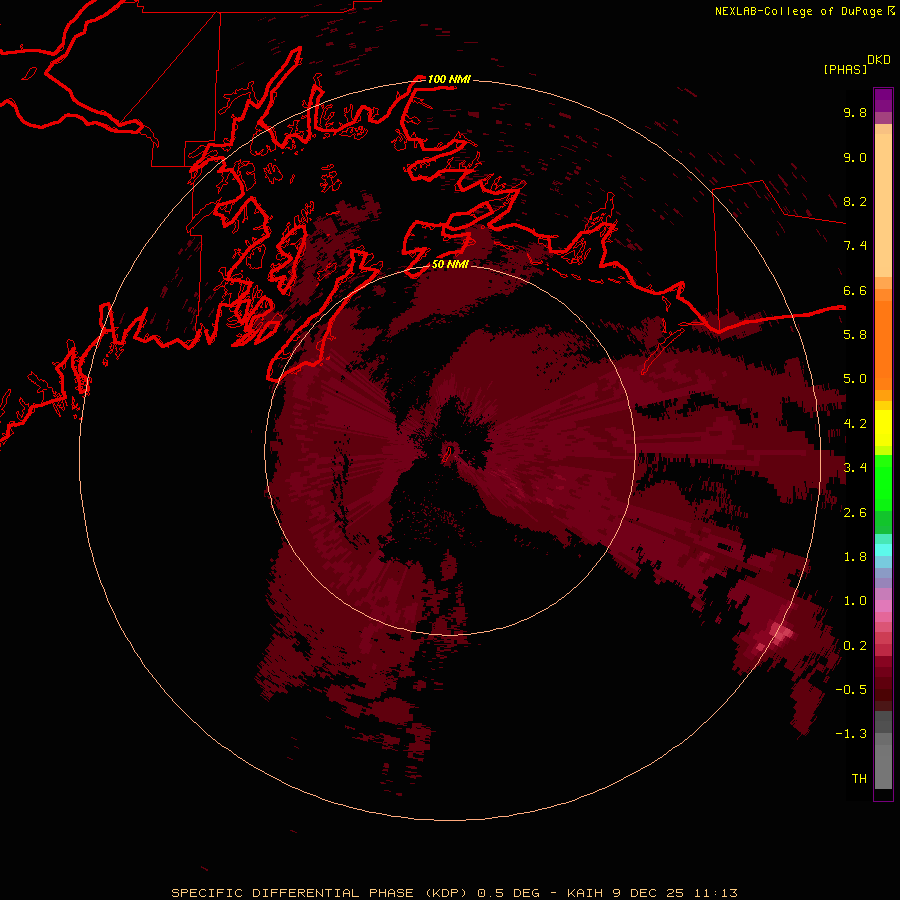Click the 9.0 legend value

pos(855,157)
